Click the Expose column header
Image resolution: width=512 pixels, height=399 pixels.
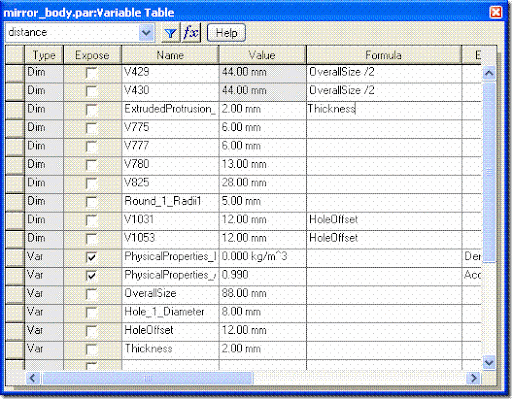point(92,55)
